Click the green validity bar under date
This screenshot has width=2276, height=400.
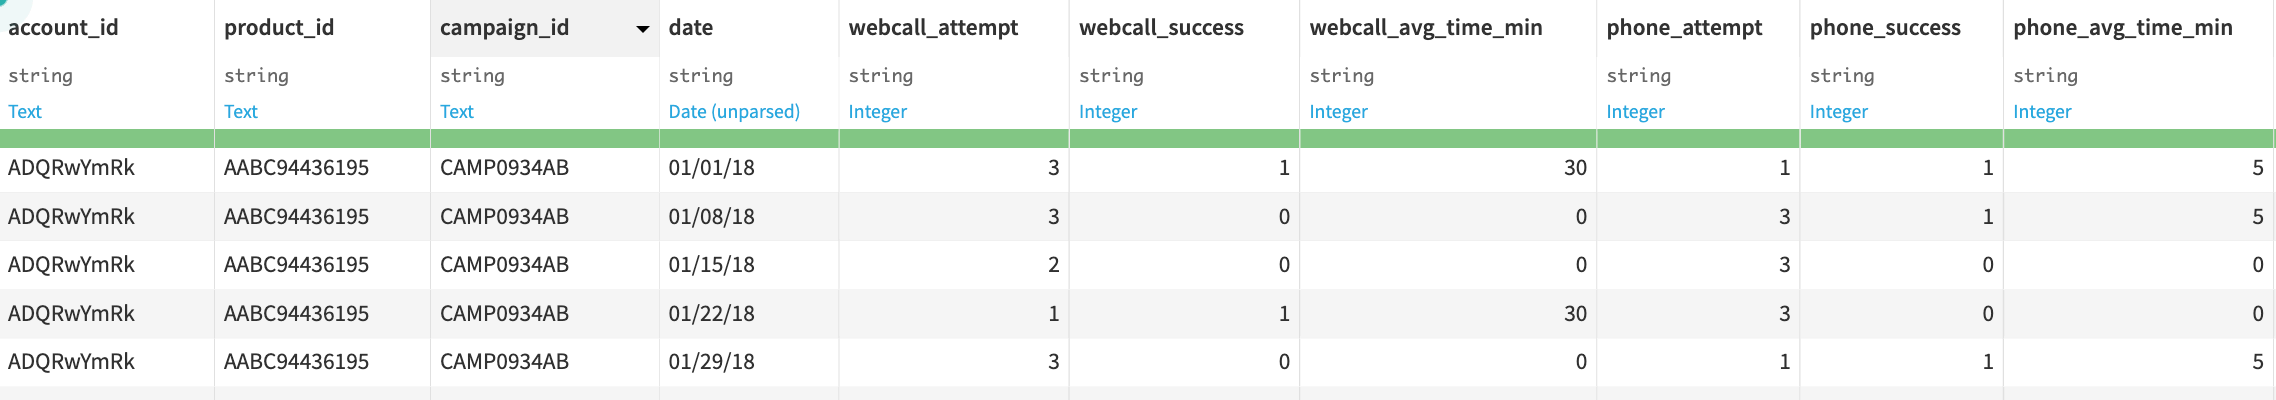tap(749, 139)
